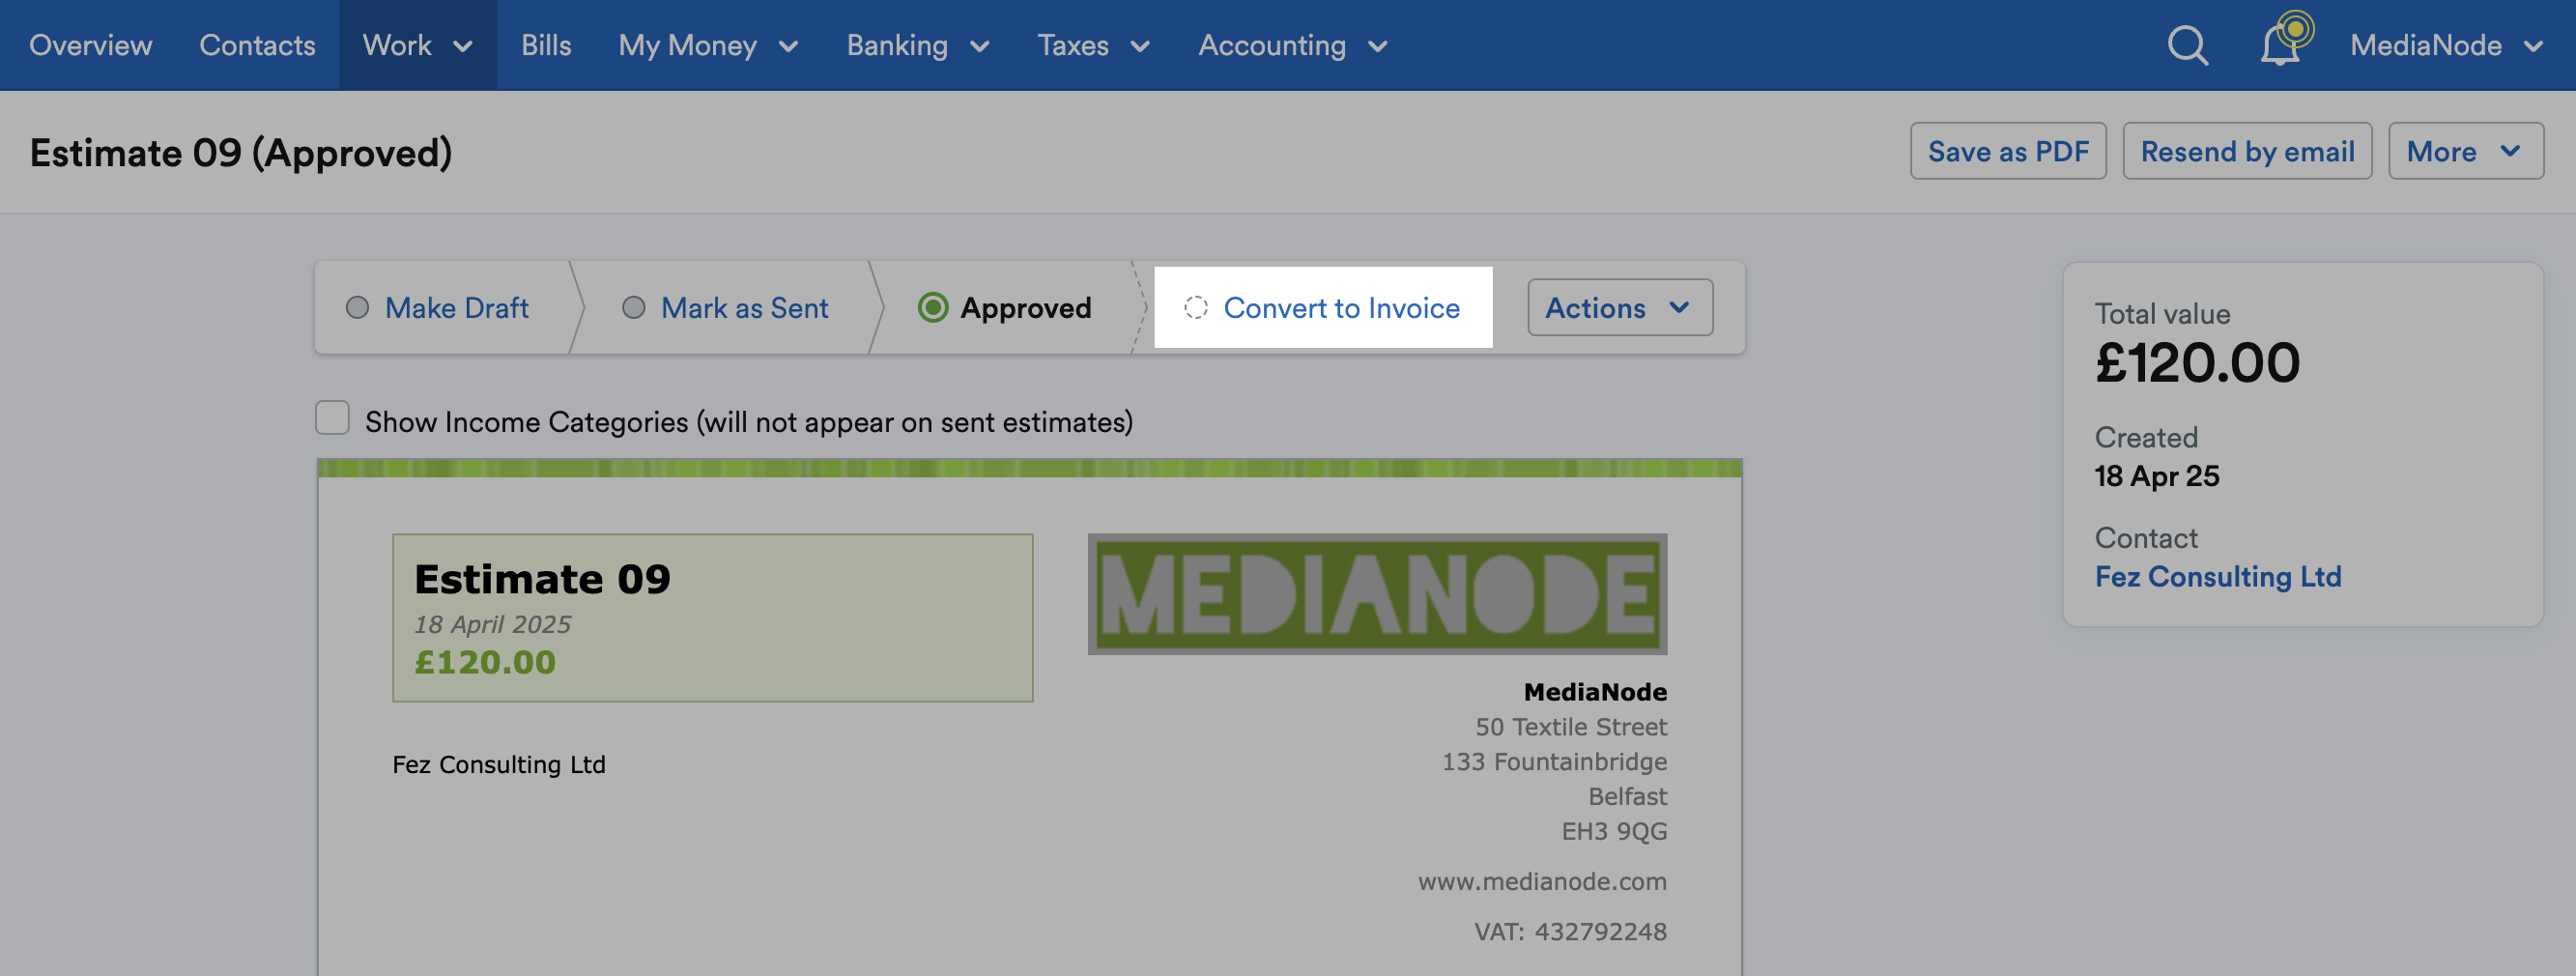
Task: Open the Bills page
Action: (x=546, y=45)
